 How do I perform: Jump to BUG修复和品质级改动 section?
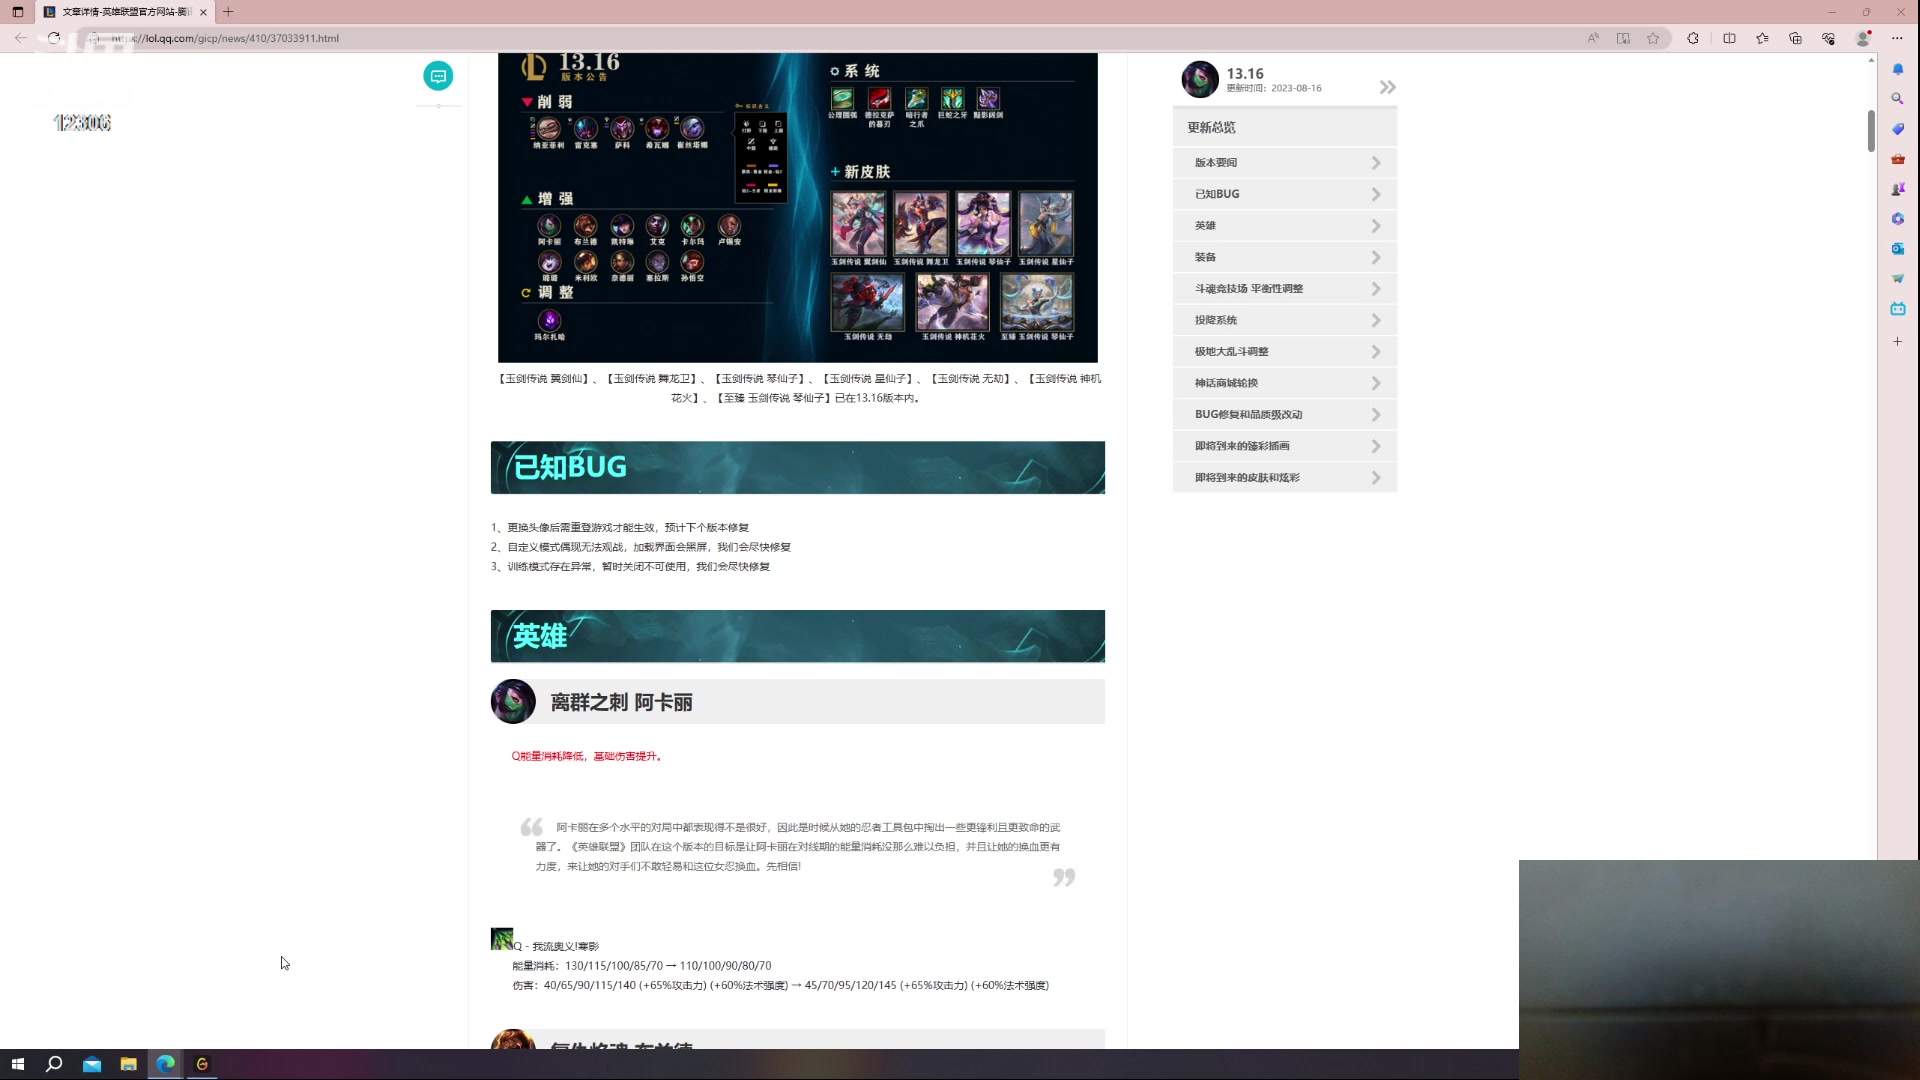(x=1285, y=415)
